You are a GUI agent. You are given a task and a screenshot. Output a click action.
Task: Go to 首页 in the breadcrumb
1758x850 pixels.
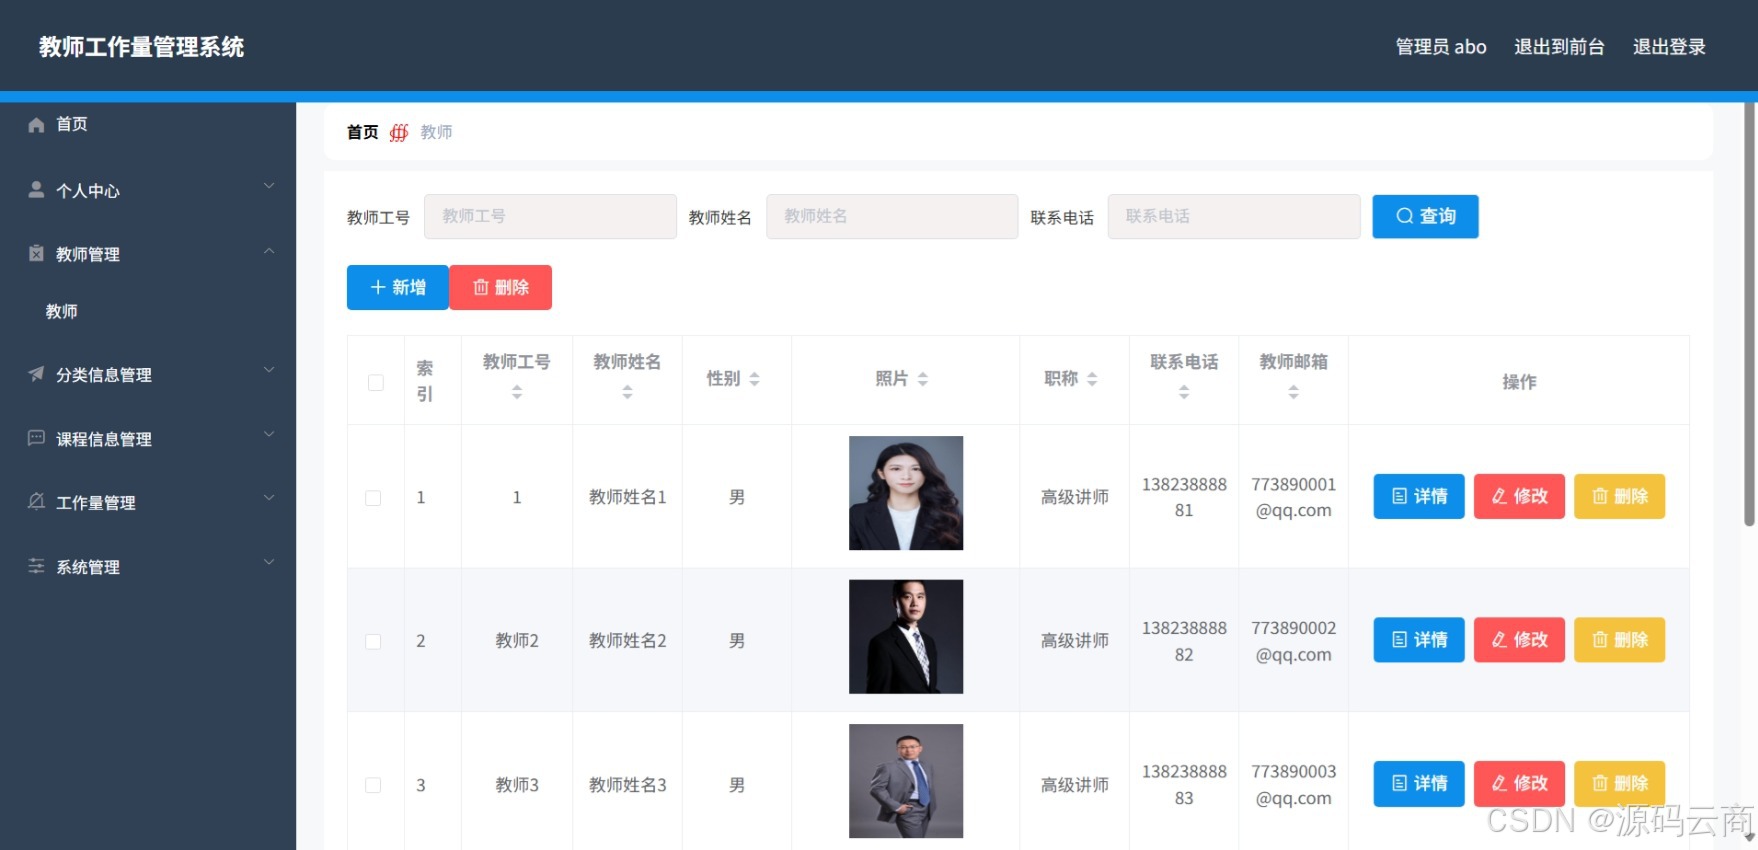[x=362, y=132]
